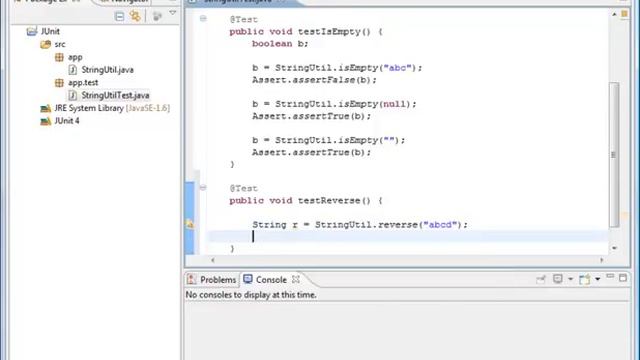
Task: Click the overview ruler icon at editor top-right
Action: tap(624, 14)
